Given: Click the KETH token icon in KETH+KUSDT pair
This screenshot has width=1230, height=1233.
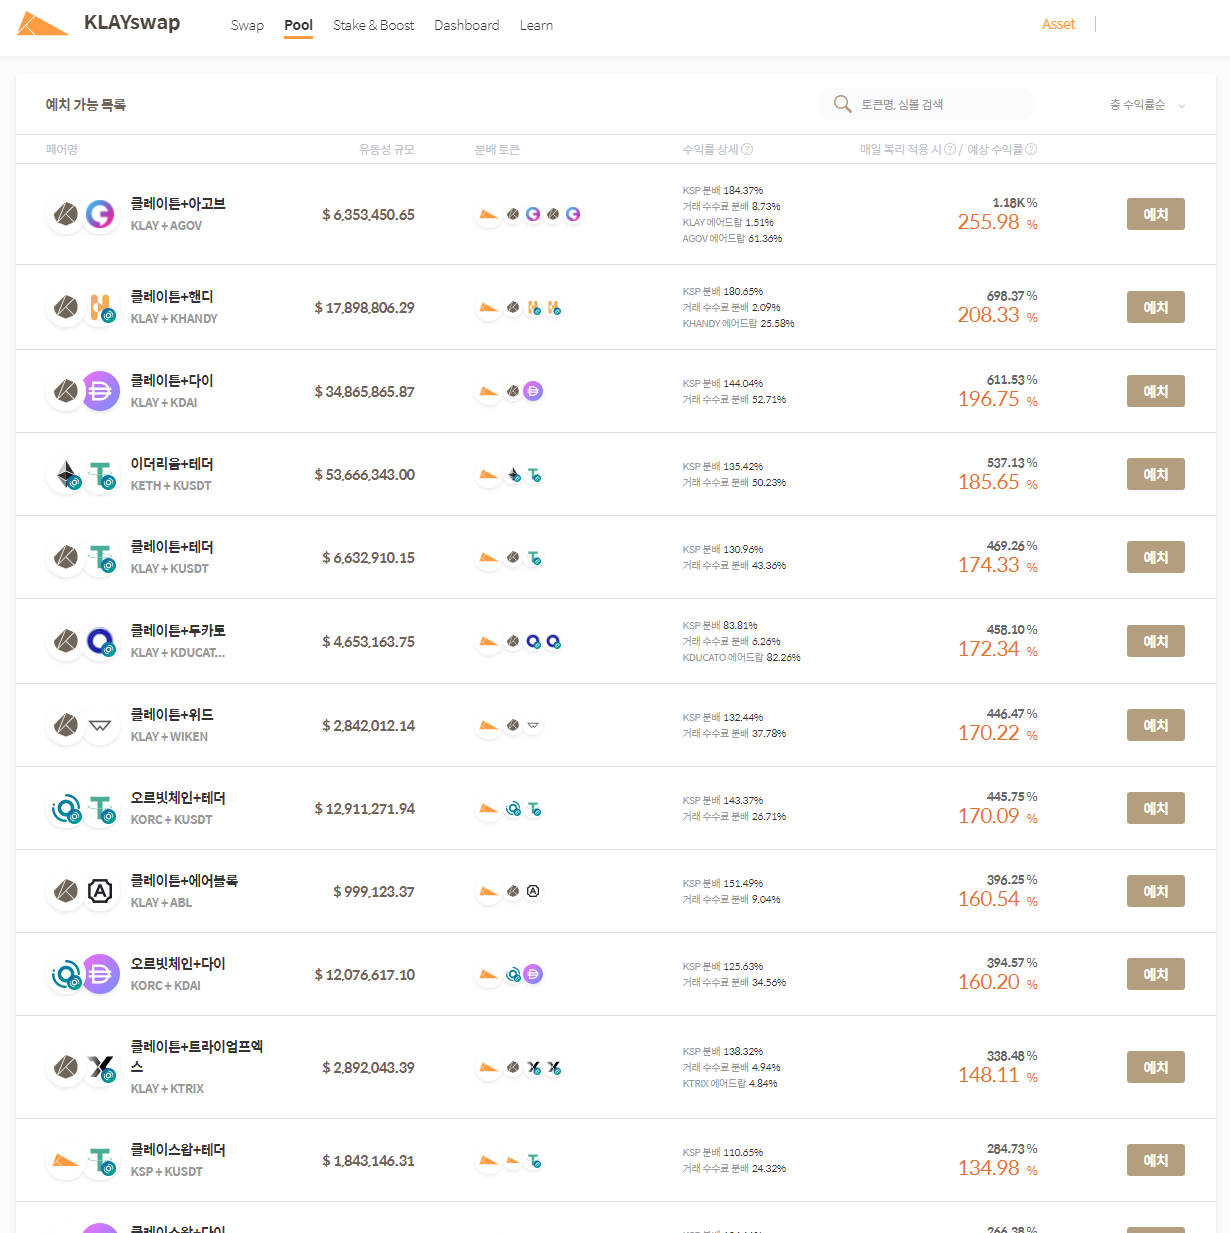Looking at the screenshot, I should point(66,474).
